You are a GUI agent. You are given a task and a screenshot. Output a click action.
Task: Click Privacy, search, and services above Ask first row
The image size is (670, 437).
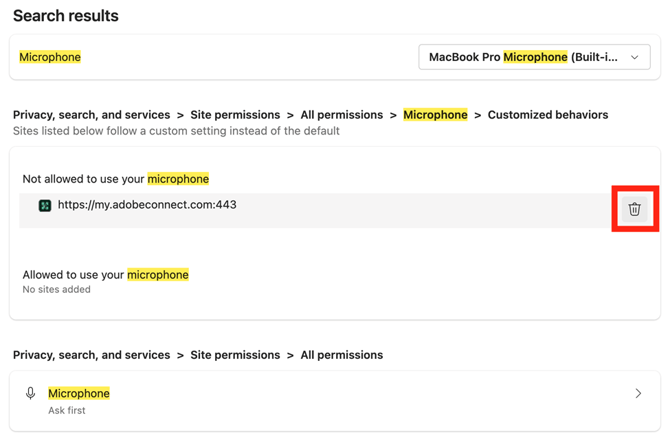(91, 355)
